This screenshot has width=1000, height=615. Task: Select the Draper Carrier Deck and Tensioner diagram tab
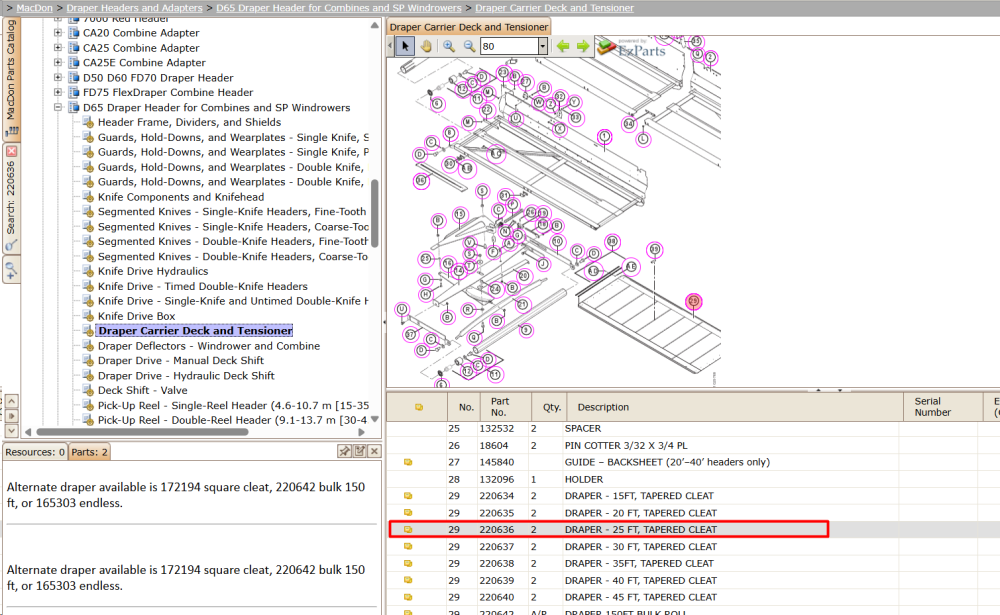point(469,27)
